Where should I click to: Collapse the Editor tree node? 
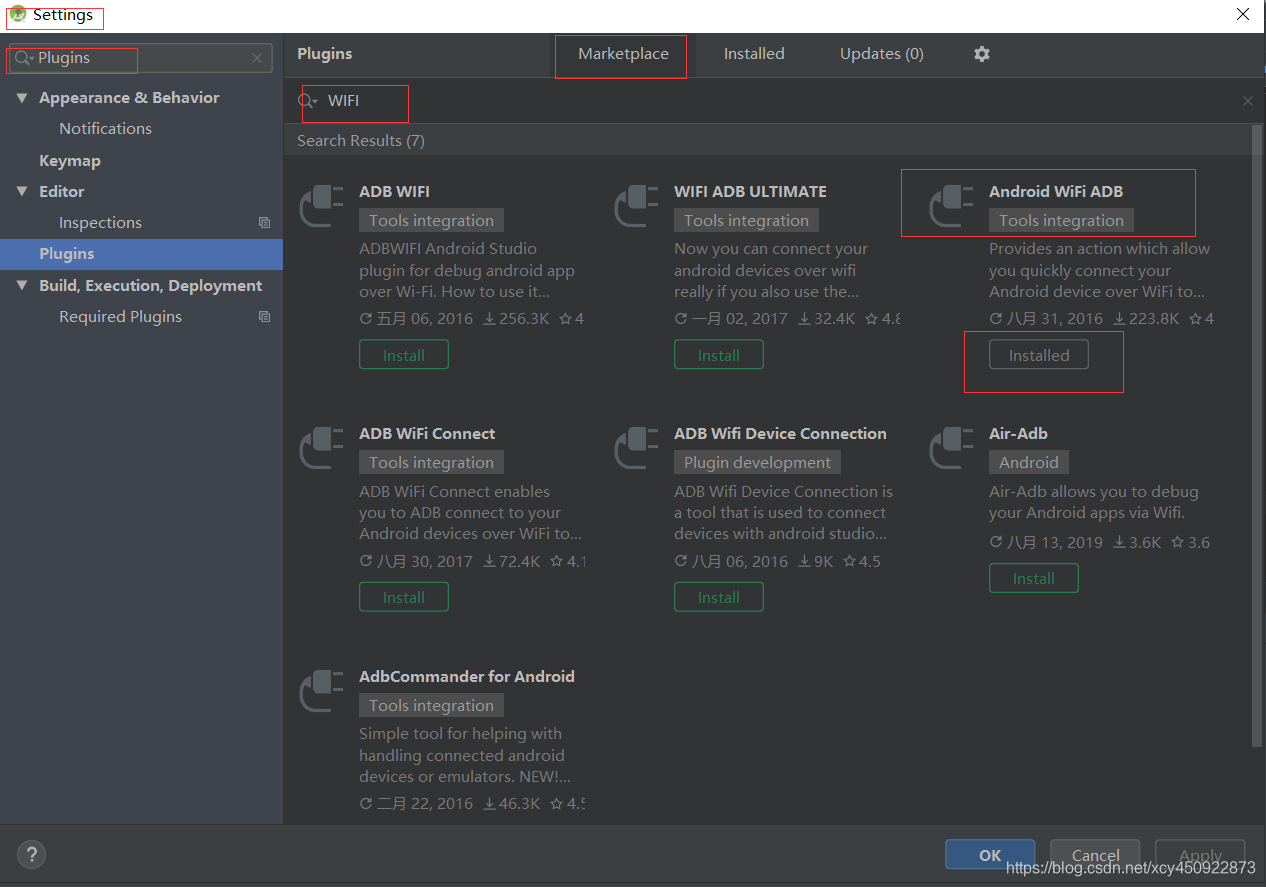[x=22, y=192]
